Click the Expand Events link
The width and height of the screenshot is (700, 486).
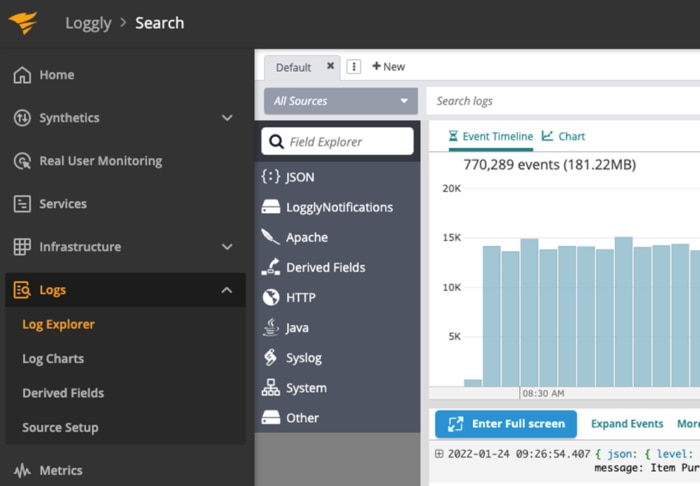[627, 424]
